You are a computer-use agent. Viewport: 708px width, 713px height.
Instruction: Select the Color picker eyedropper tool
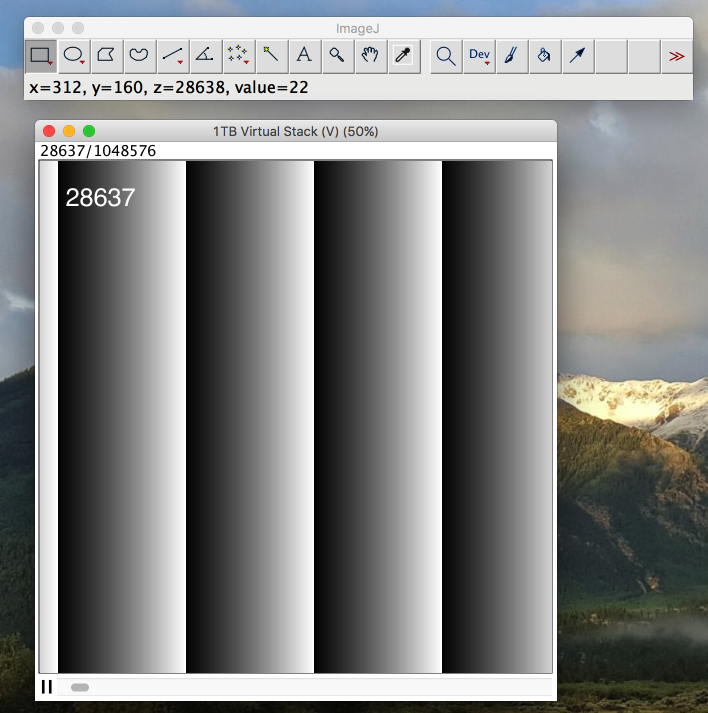pos(403,56)
